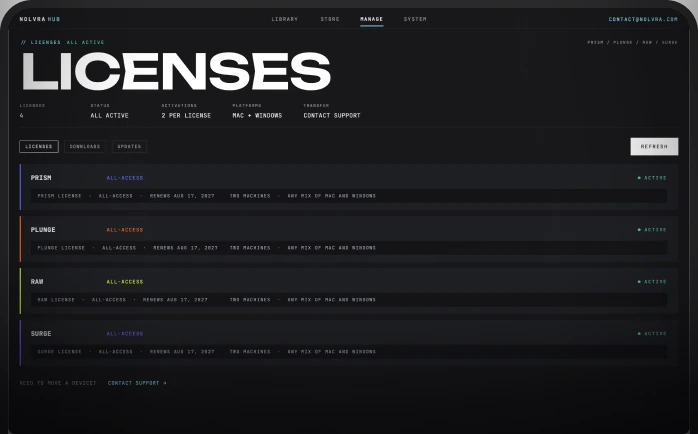The width and height of the screenshot is (698, 434).
Task: Click the ACTIVE status dot for SURGE
Action: 639,334
